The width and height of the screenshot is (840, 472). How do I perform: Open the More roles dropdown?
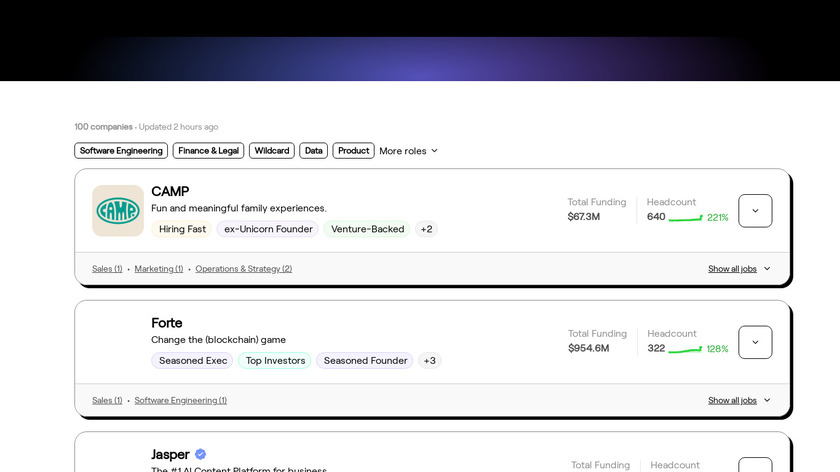pyautogui.click(x=409, y=151)
